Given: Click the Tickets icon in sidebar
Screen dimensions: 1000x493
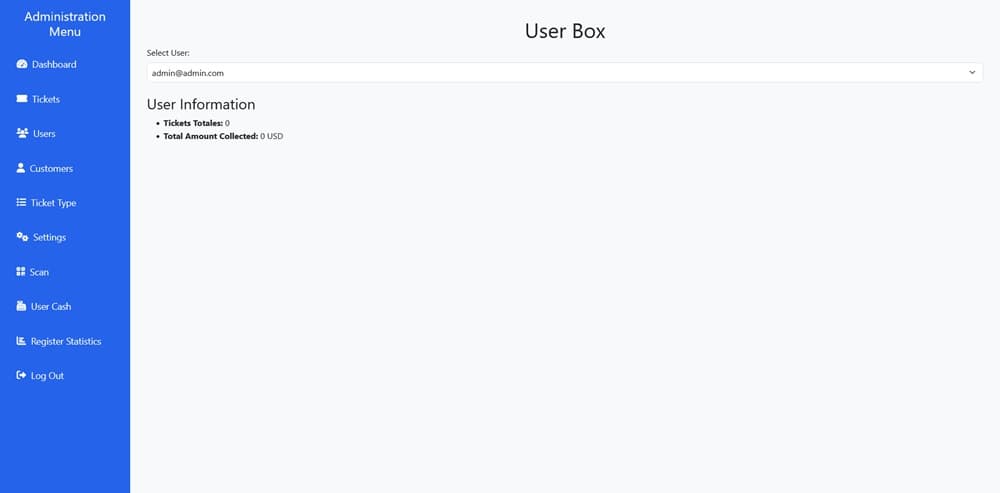Looking at the screenshot, I should pos(22,99).
